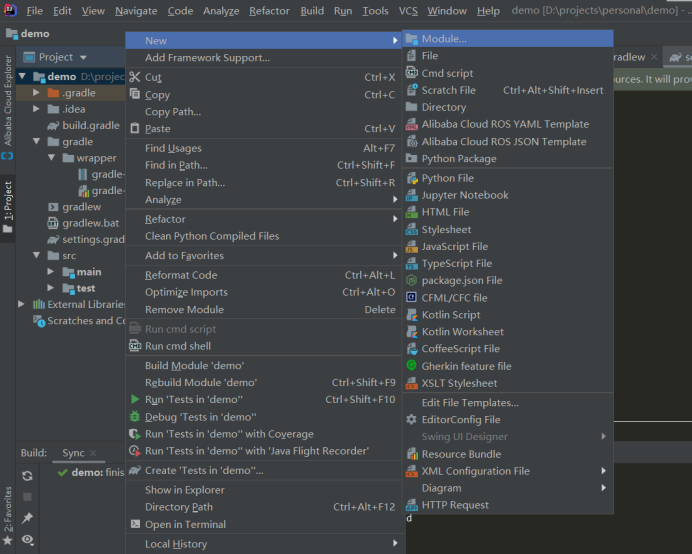Click the Debug Tests bug icon
This screenshot has height=554, width=692.
pos(135,417)
